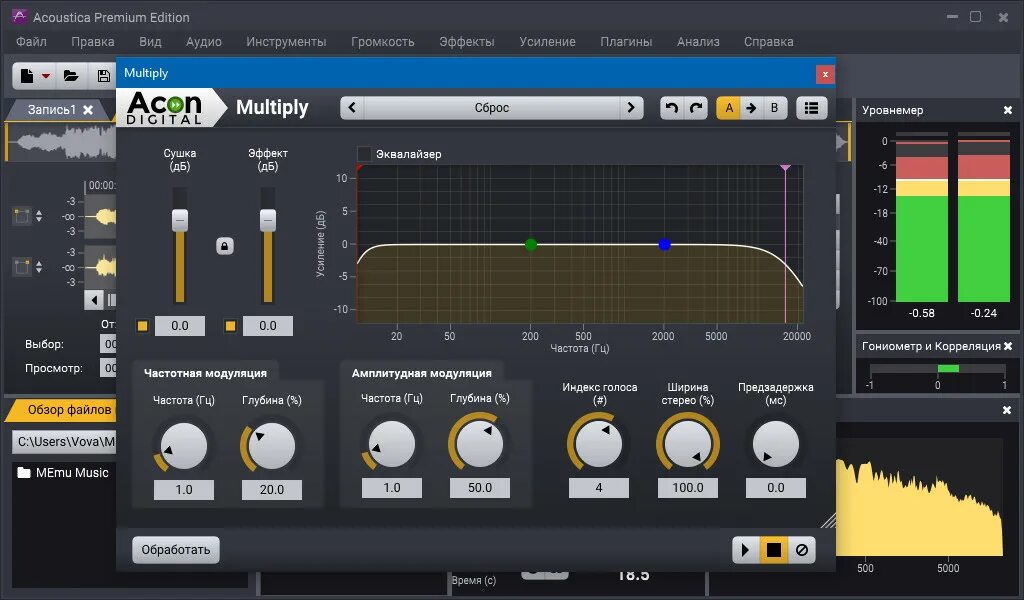Open the Эффекты menu
Image resolution: width=1024 pixels, height=600 pixels.
(466, 42)
